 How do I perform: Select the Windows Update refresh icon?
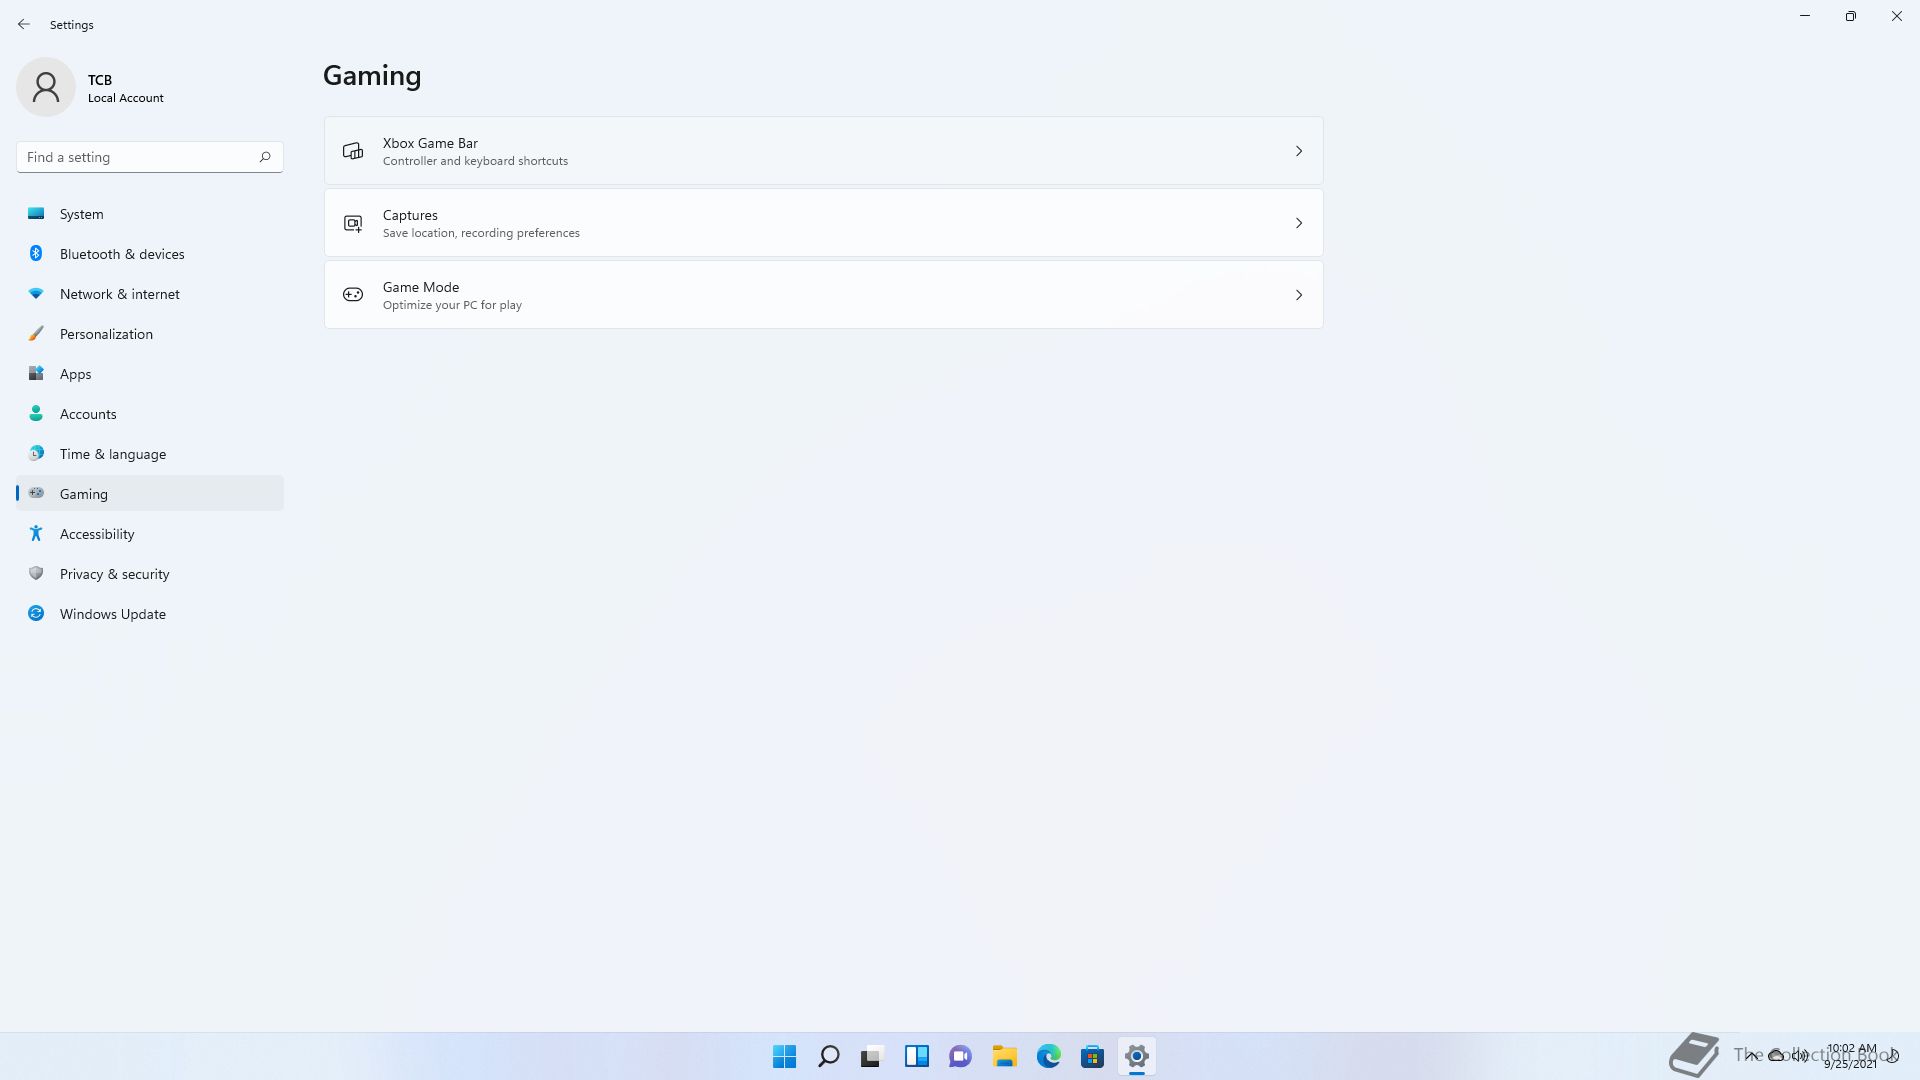pos(36,614)
